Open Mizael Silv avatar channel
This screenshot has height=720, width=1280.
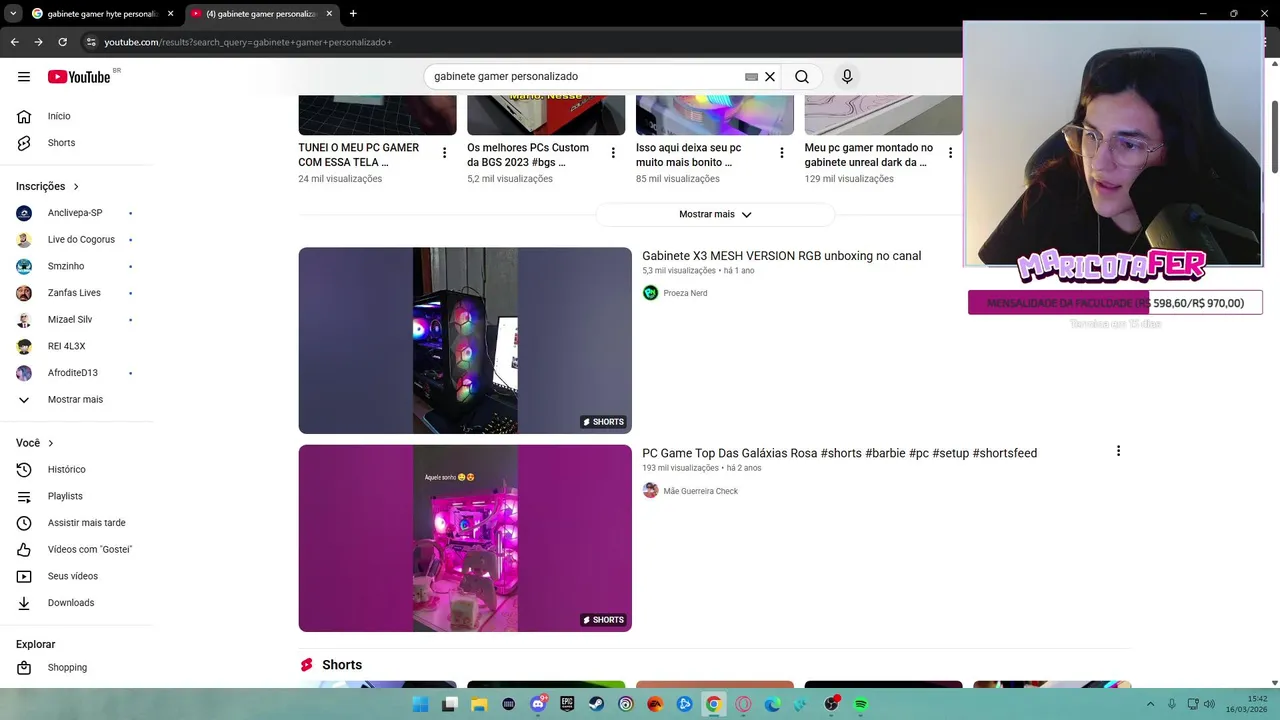(x=24, y=320)
